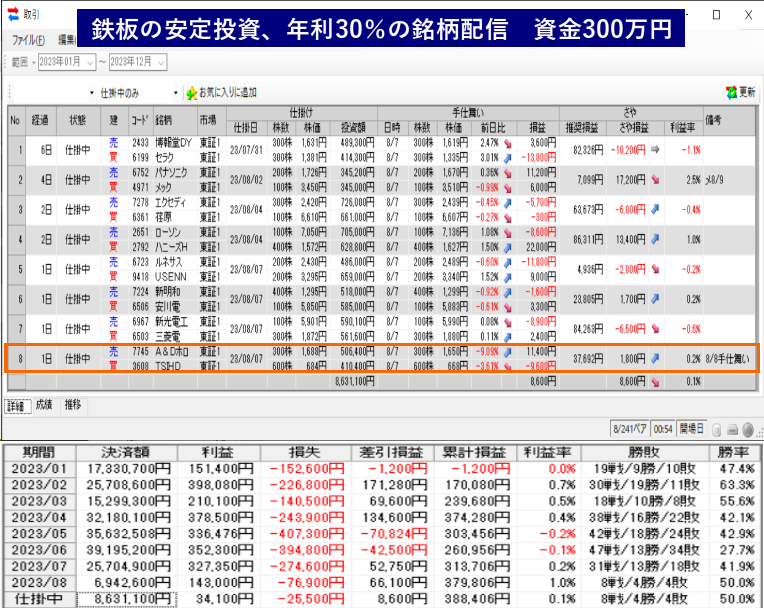Click the red arrow in totals row

coord(655,381)
